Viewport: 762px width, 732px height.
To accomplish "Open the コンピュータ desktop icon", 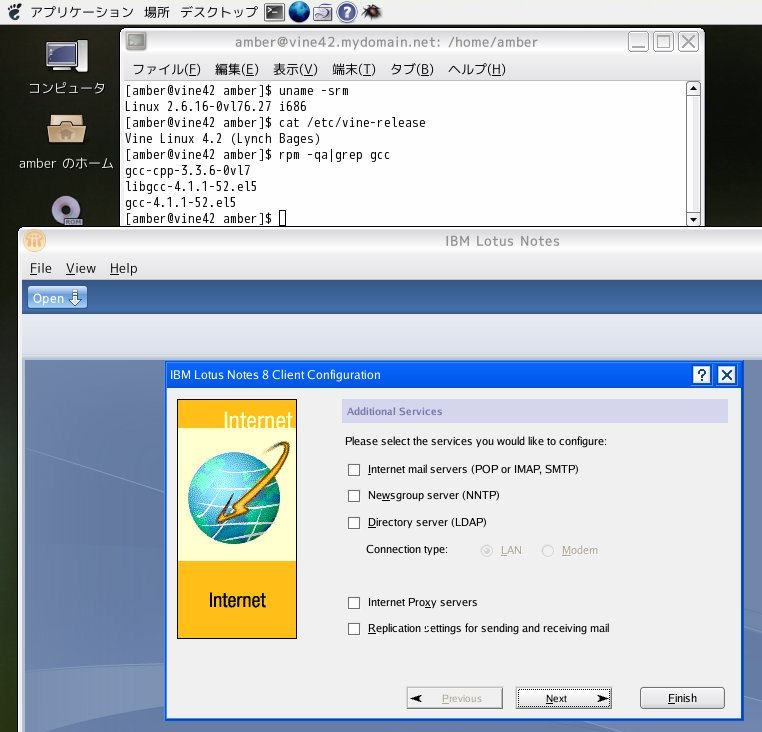I will click(x=67, y=68).
